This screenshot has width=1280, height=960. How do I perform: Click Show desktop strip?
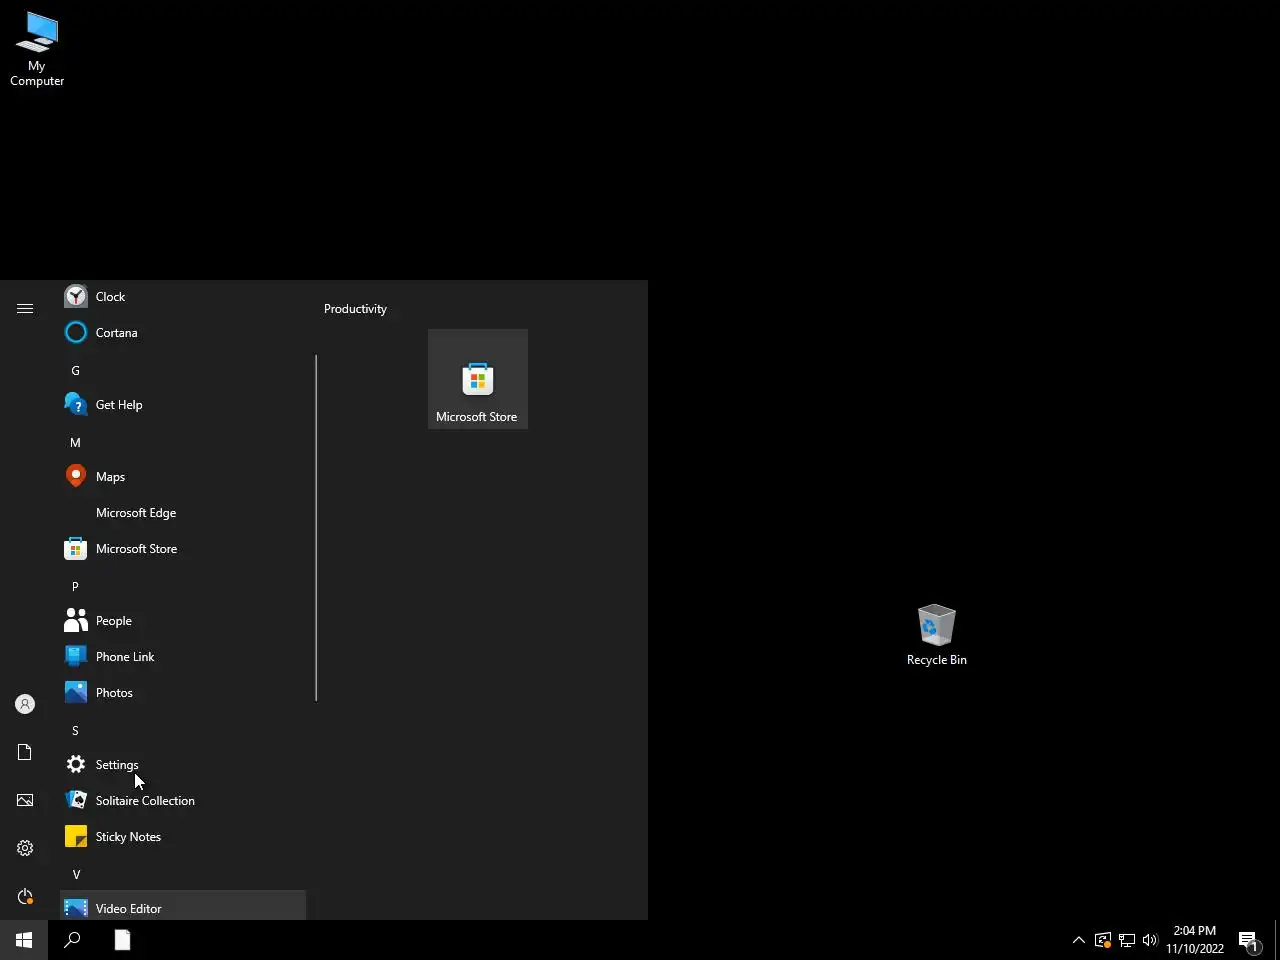point(1277,940)
